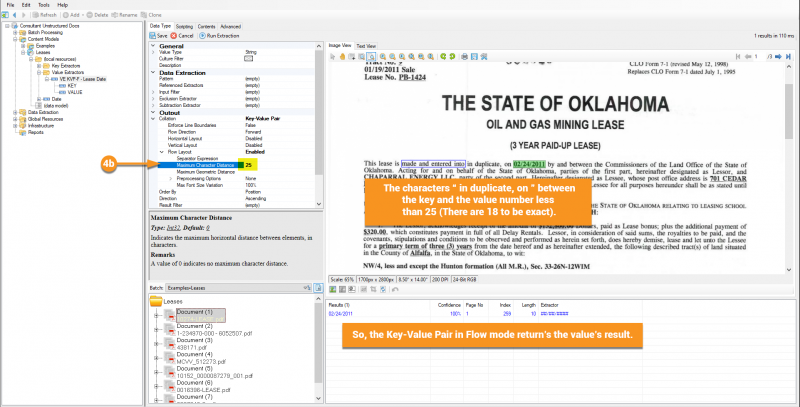800x407 pixels.
Task: Click the rotate left green icon
Action: coord(443,57)
